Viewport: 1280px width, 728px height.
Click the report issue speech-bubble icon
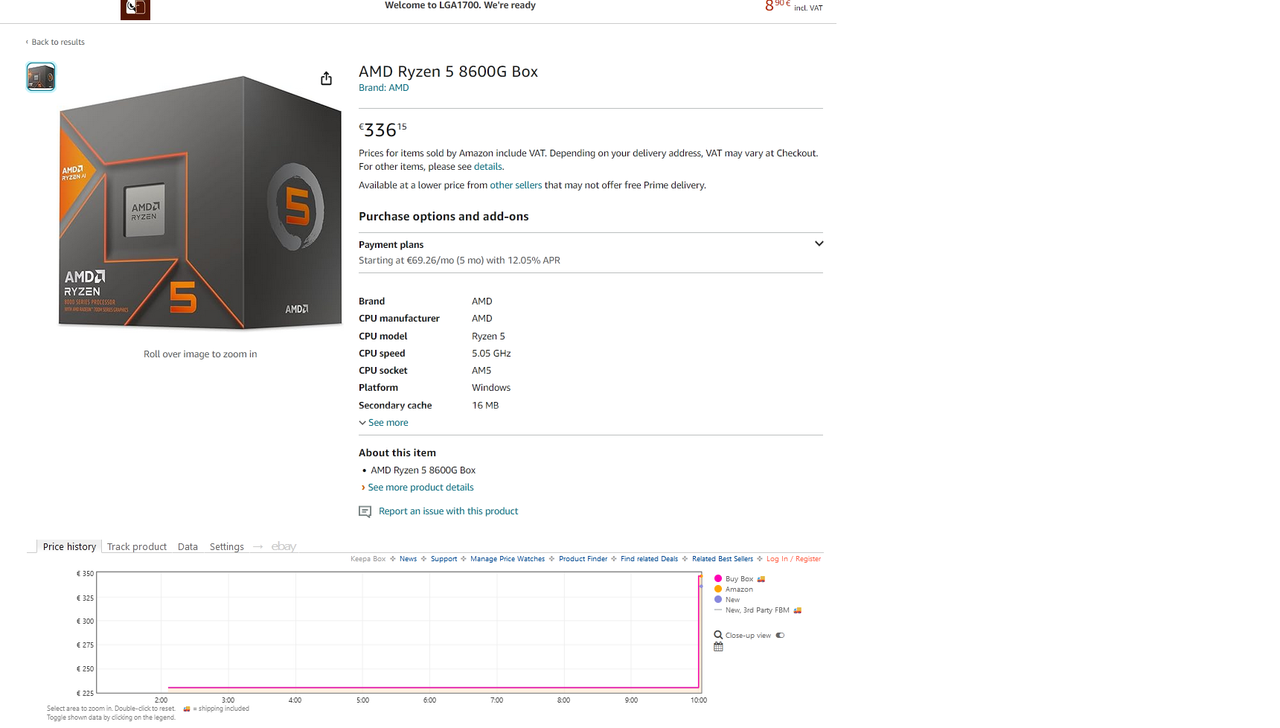click(x=365, y=511)
